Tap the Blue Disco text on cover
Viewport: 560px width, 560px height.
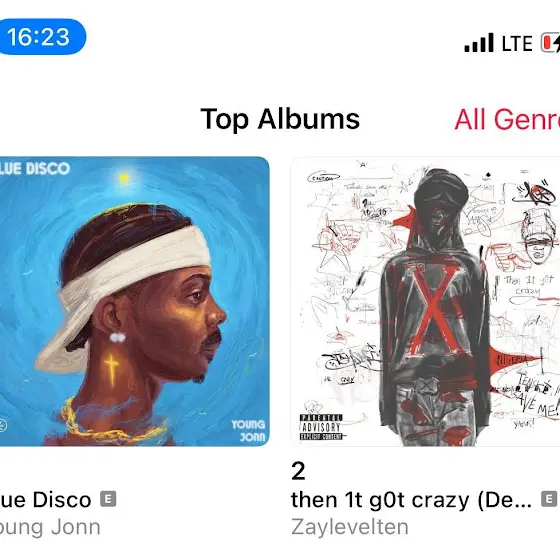click(35, 169)
